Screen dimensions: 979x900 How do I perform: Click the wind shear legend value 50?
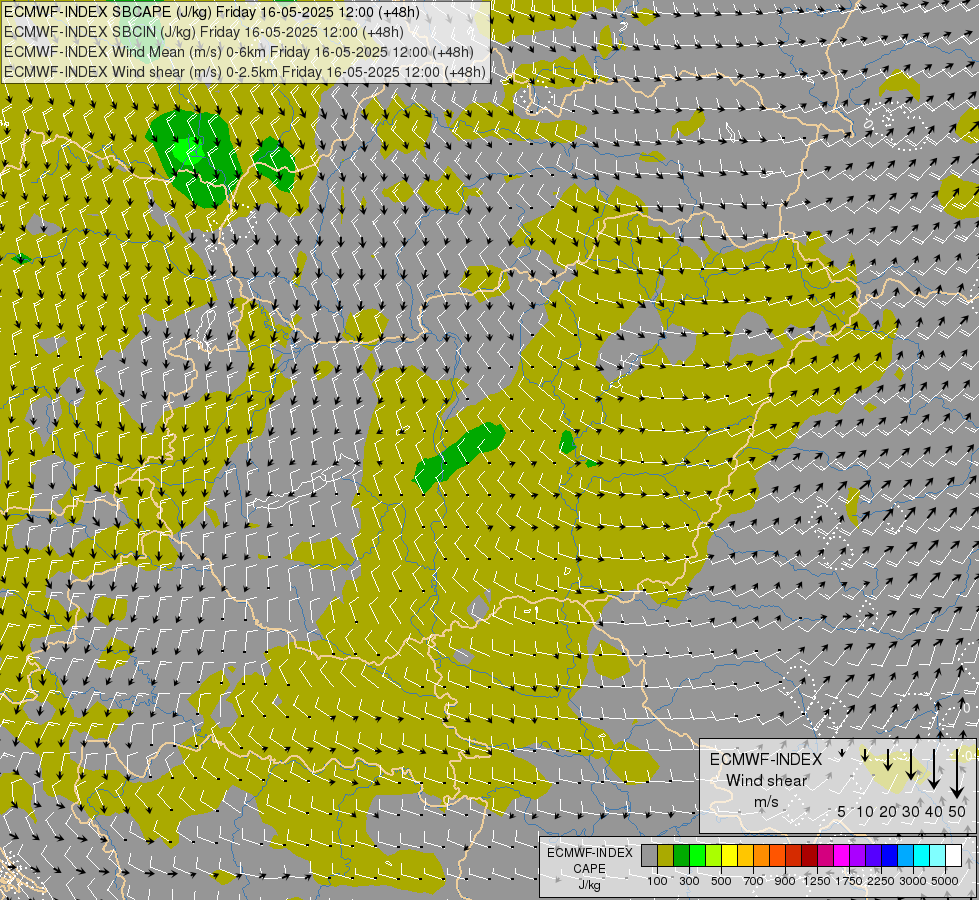(957, 811)
